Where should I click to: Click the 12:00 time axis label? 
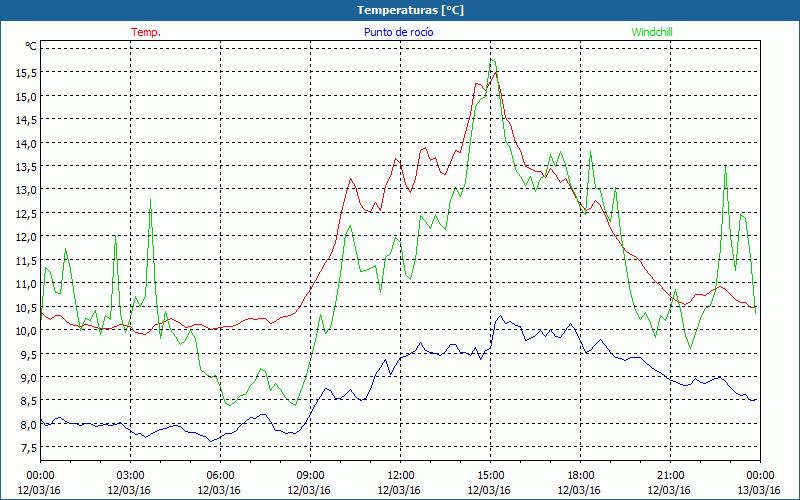(400, 476)
